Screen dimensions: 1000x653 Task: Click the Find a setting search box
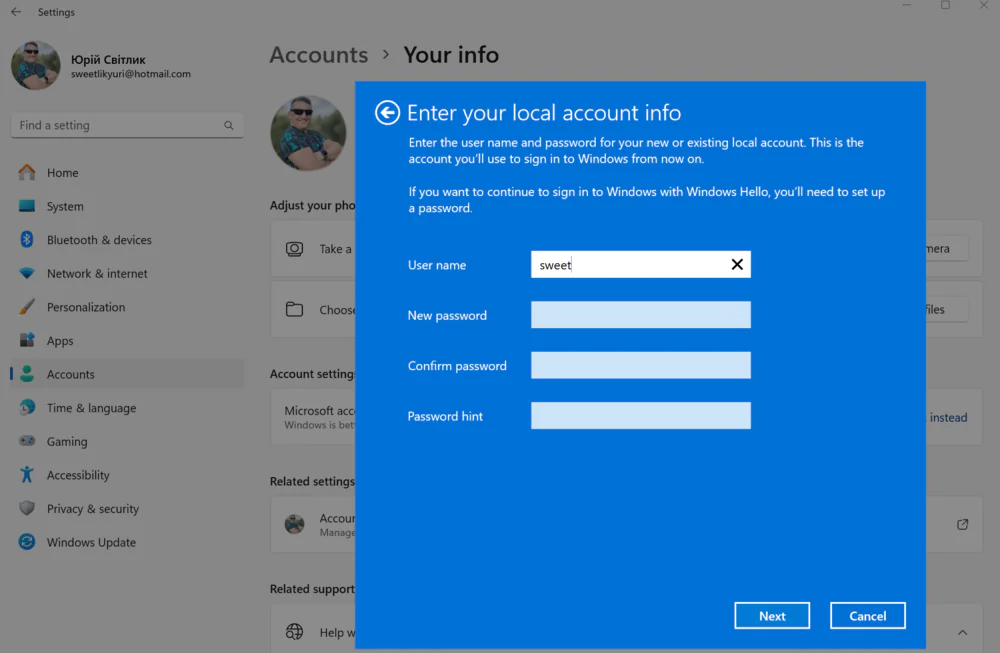point(127,126)
